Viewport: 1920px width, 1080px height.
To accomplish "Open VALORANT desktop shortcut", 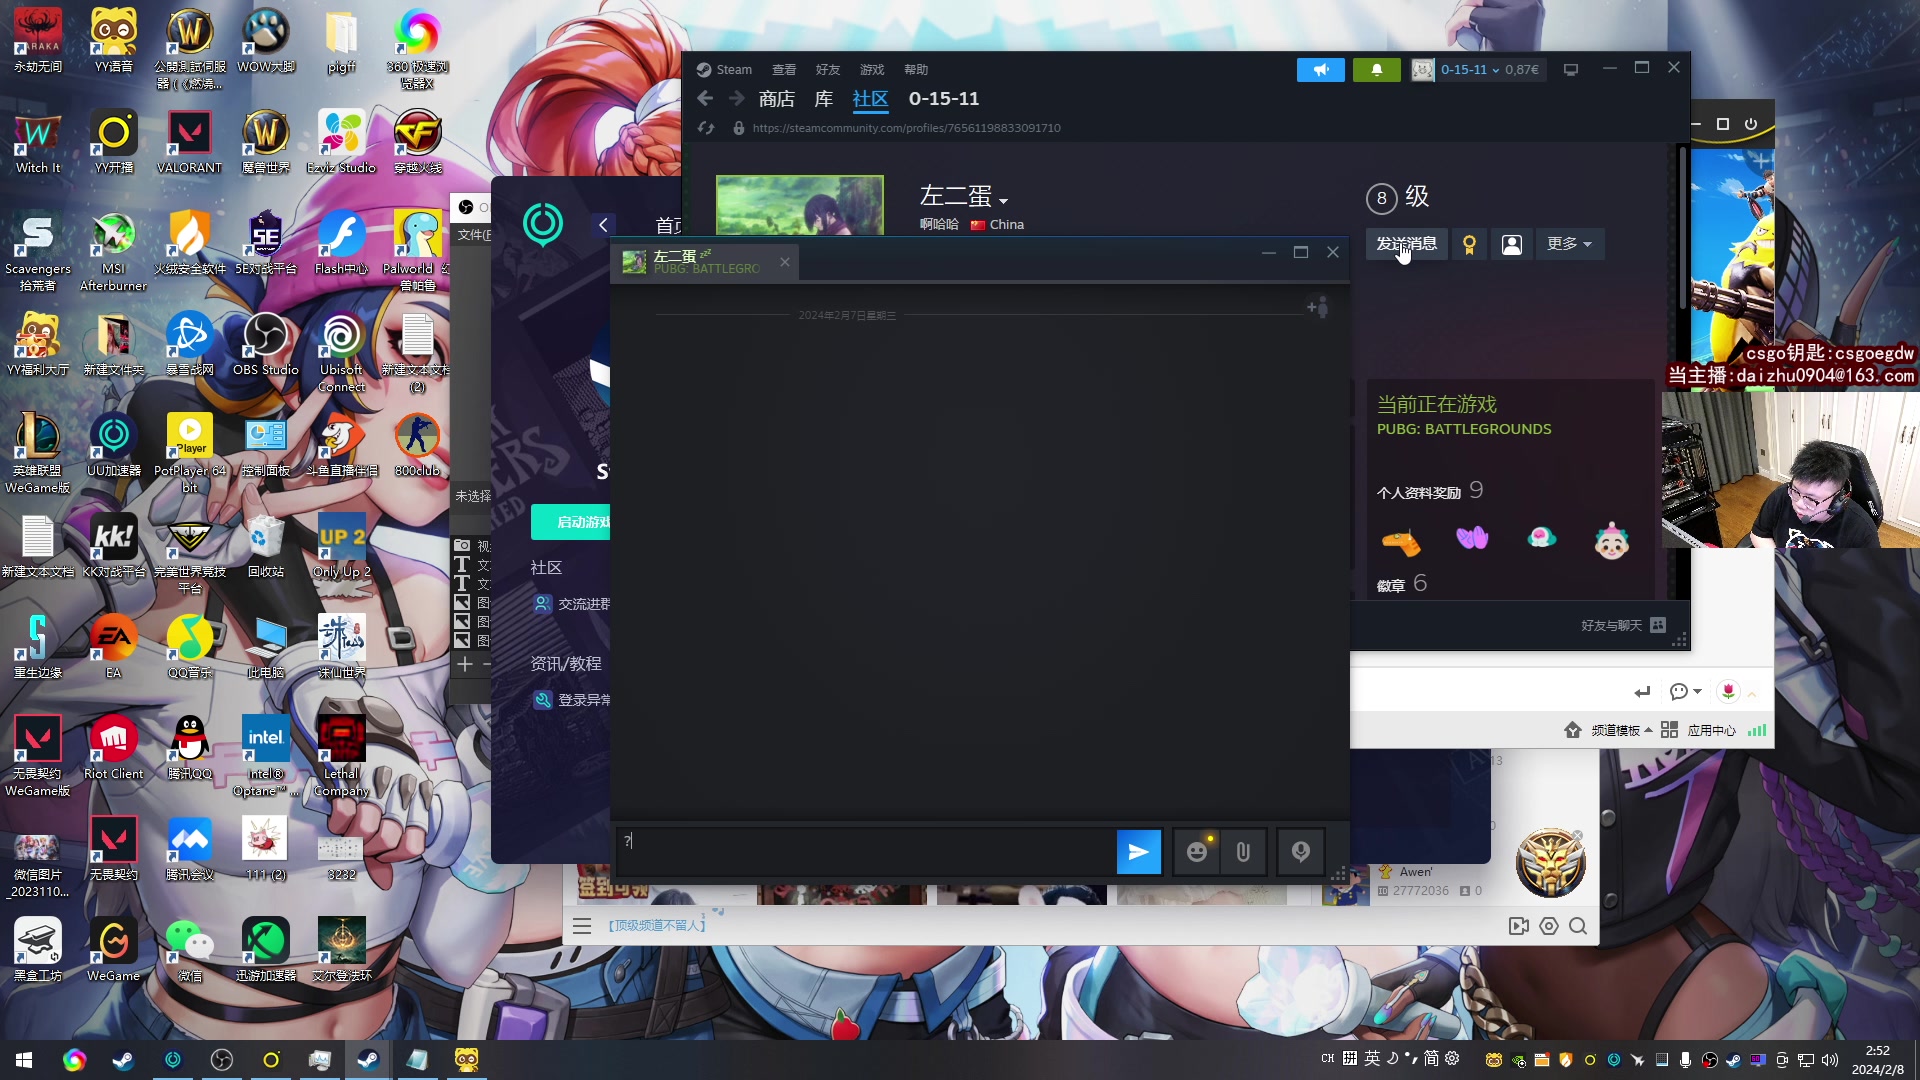I will point(189,143).
